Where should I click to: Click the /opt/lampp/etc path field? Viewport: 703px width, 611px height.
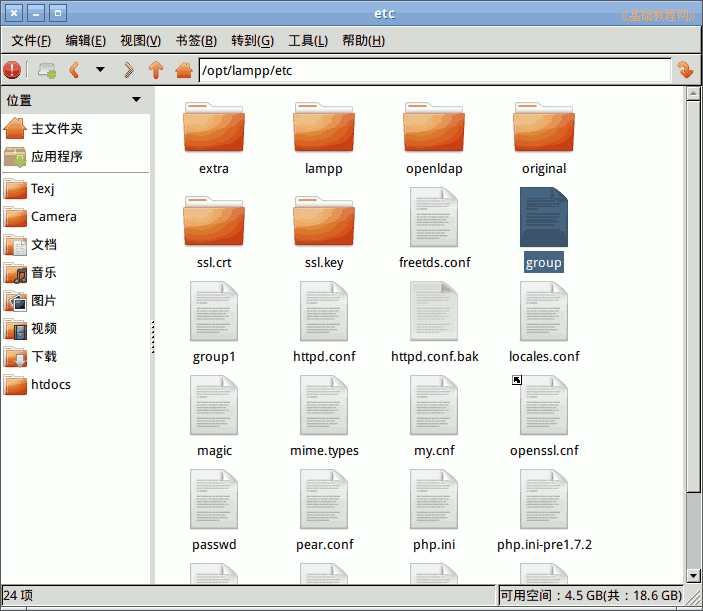pyautogui.click(x=435, y=70)
